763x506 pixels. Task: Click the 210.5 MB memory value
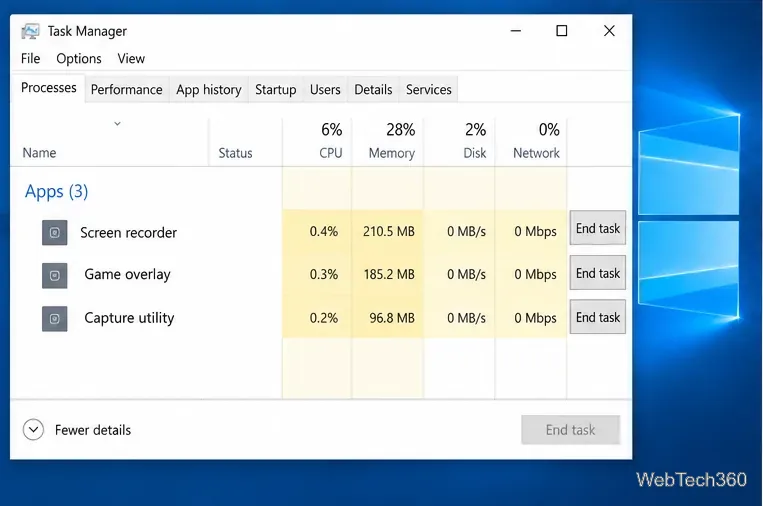(389, 231)
